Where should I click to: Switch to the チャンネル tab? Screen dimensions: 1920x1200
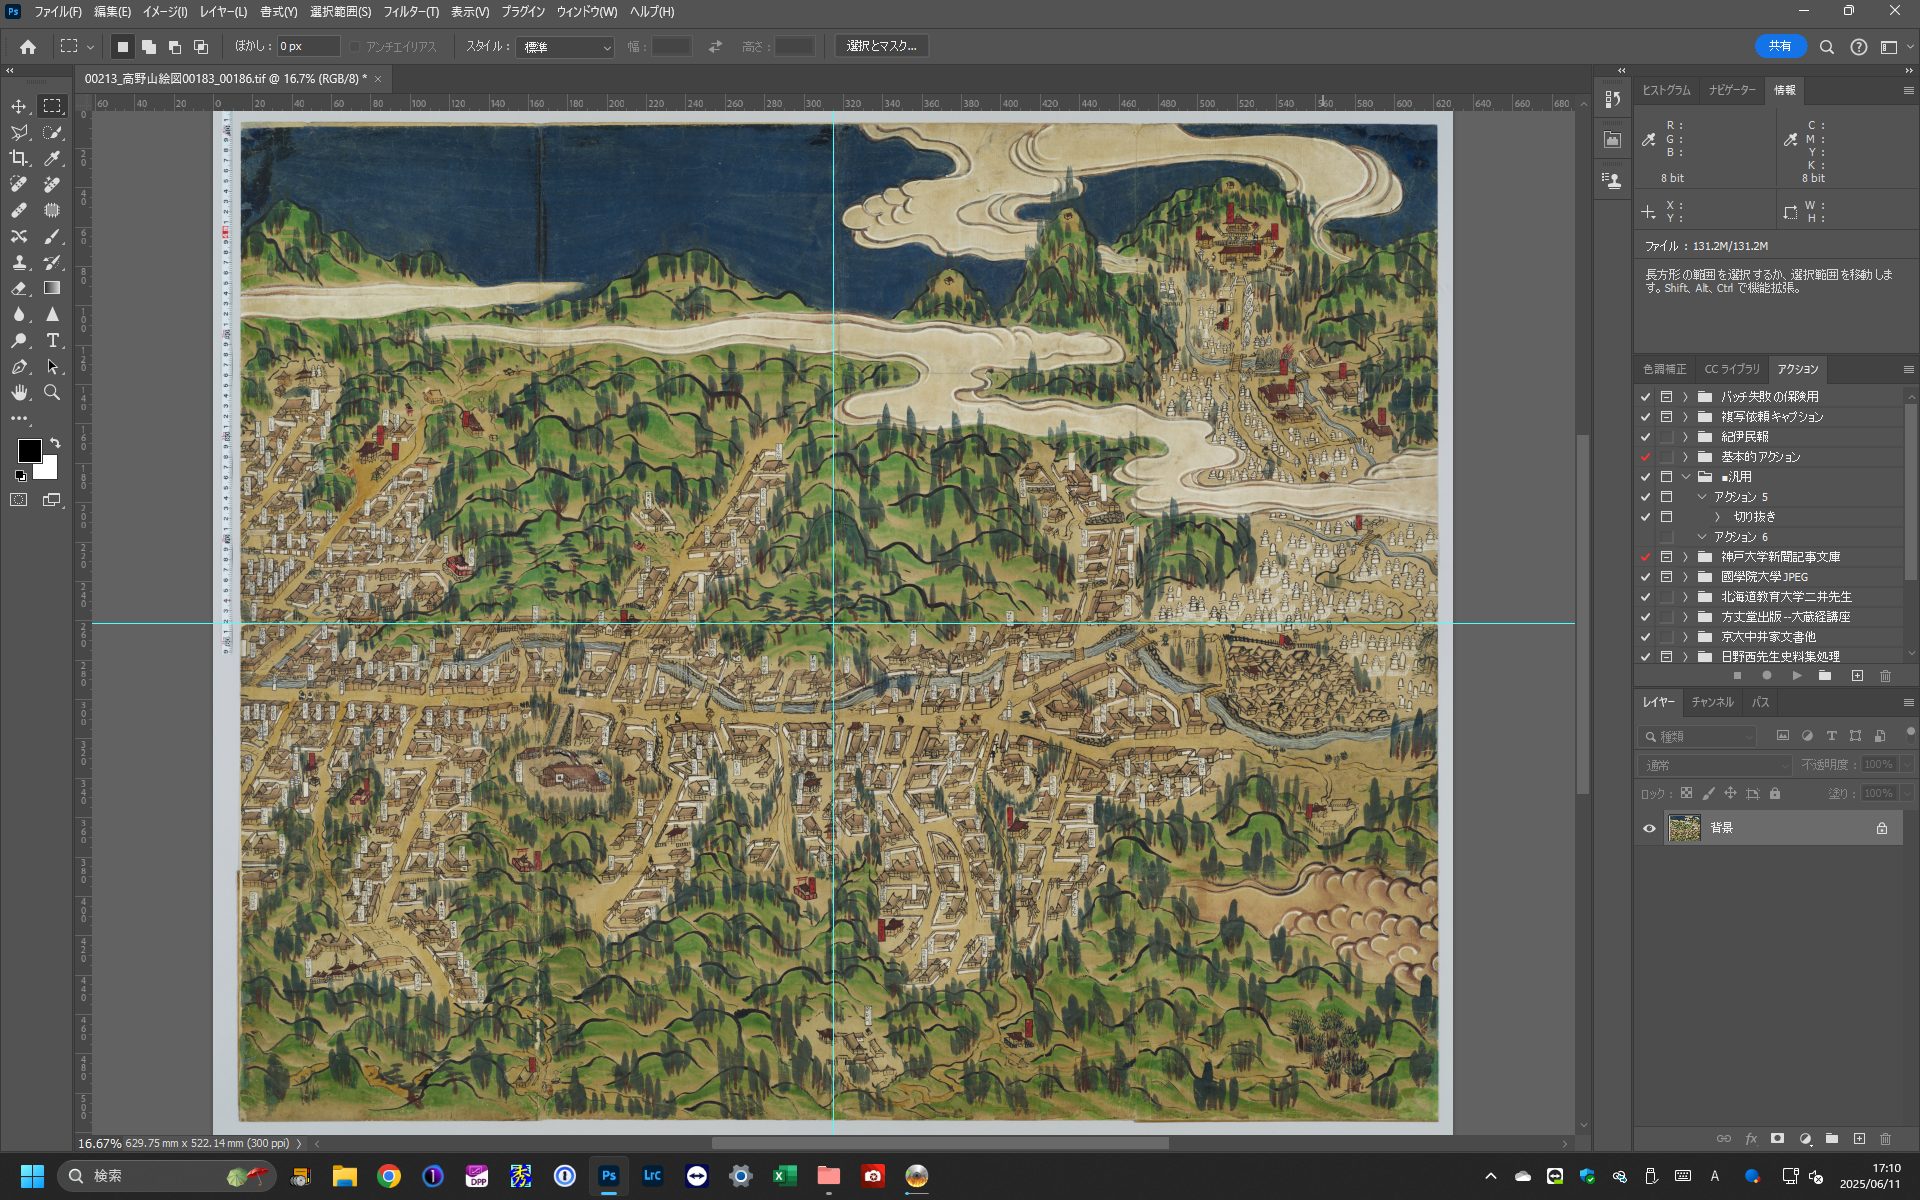pyautogui.click(x=1712, y=702)
